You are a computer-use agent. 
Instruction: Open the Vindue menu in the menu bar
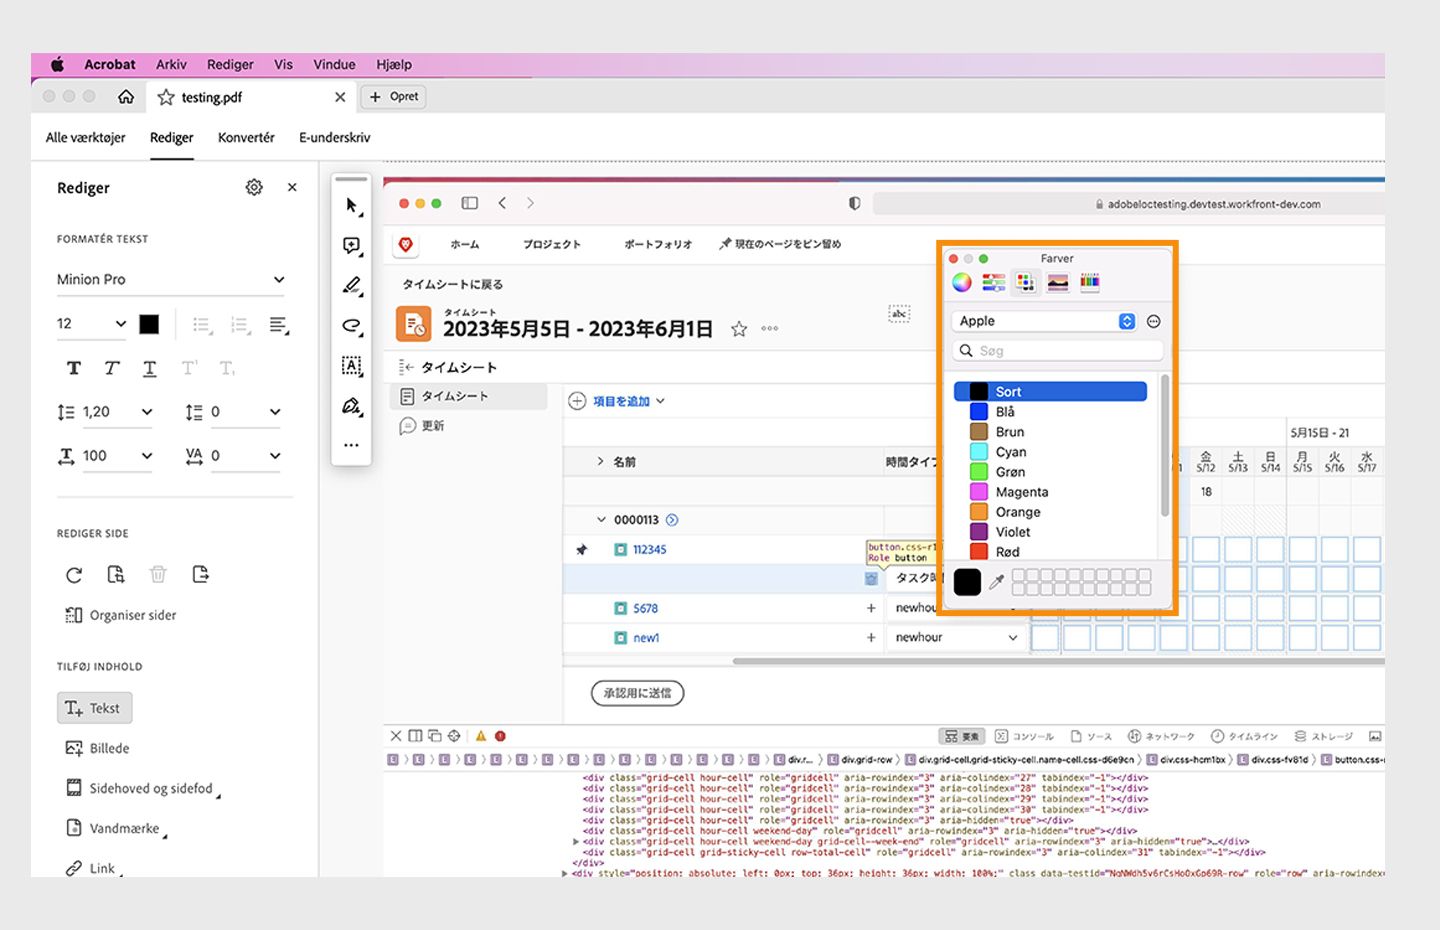click(x=333, y=64)
